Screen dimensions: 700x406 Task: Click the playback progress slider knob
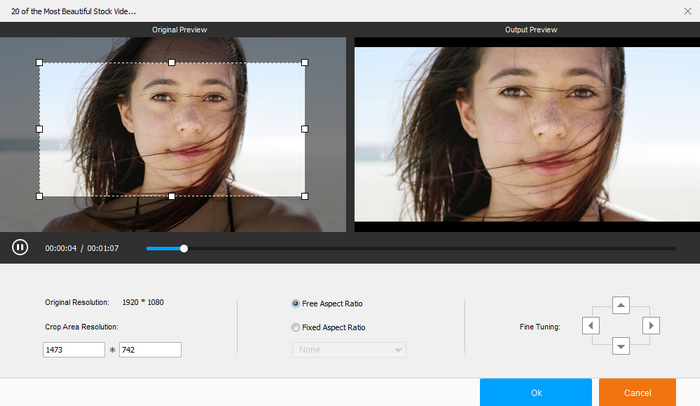tap(184, 248)
